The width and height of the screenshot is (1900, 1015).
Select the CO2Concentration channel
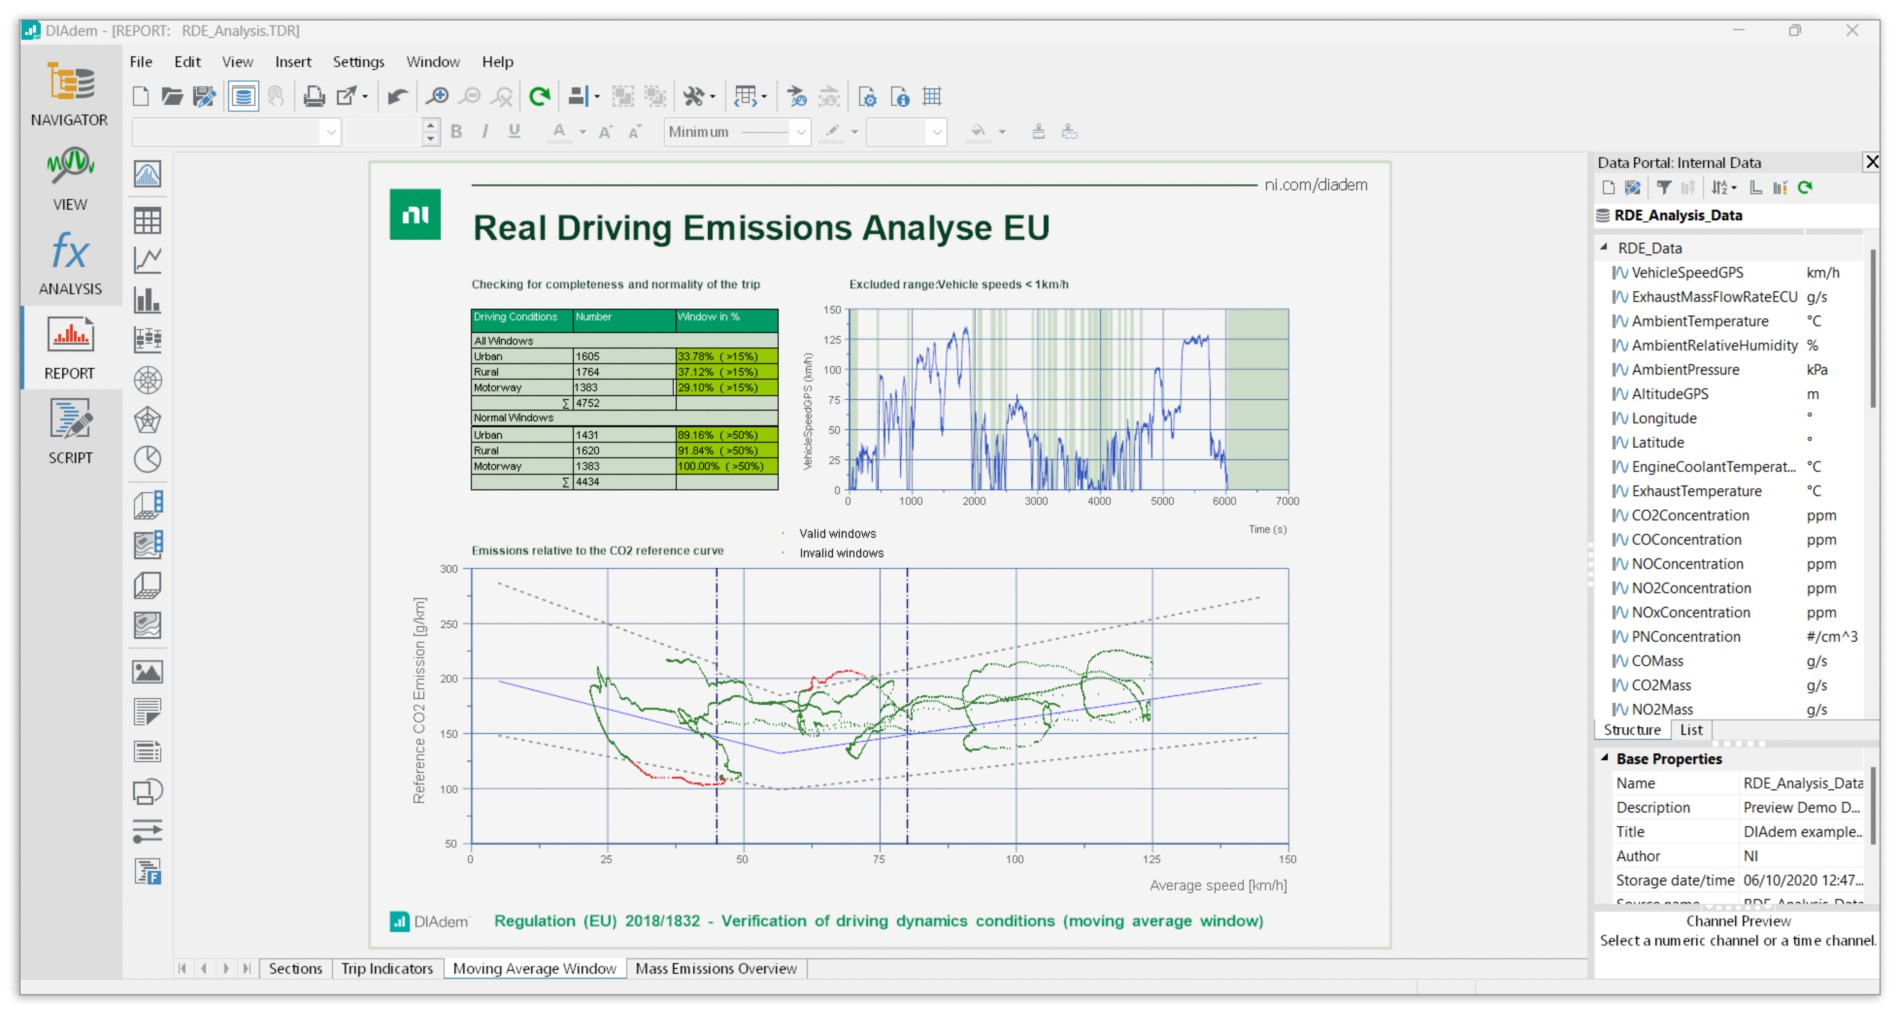click(x=1690, y=515)
